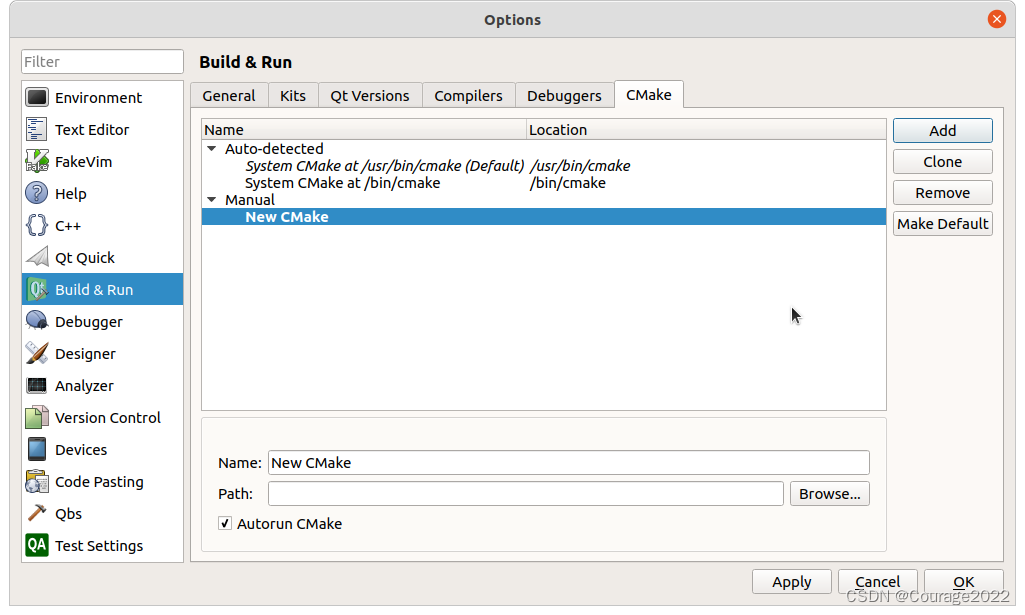Image resolution: width=1025 pixels, height=615 pixels.
Task: Click the Devices tablet icon
Action: (x=37, y=450)
